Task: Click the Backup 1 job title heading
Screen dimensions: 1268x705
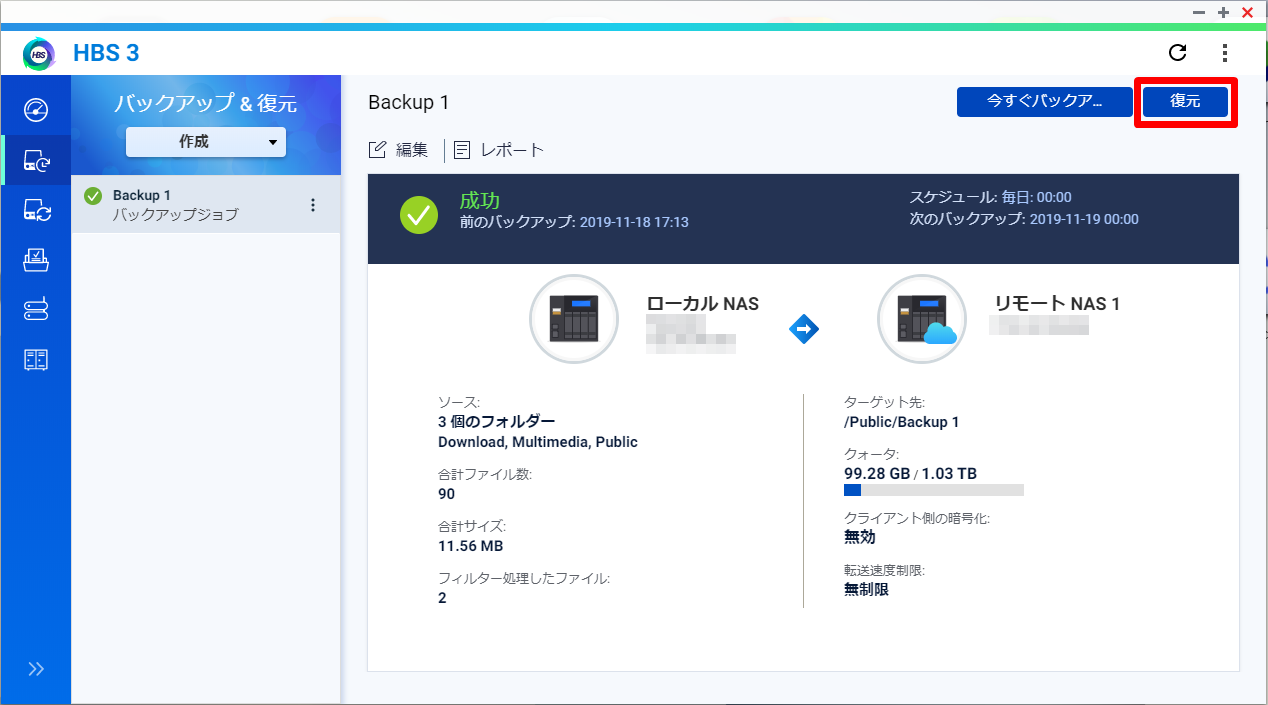Action: click(409, 102)
